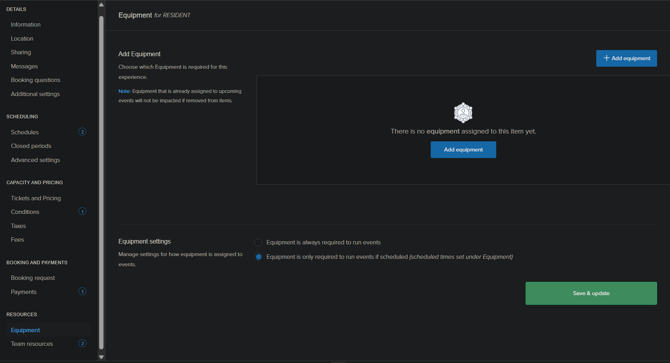Select Equipment only required if scheduled option
The image size is (670, 363).
tap(258, 257)
